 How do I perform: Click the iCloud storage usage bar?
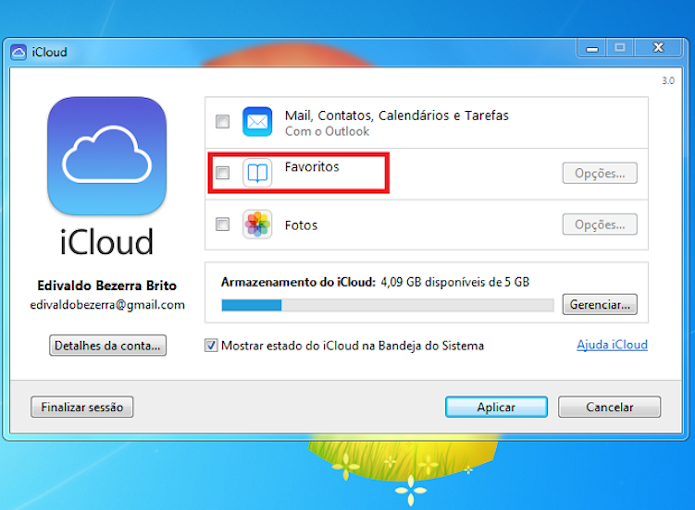(x=387, y=305)
